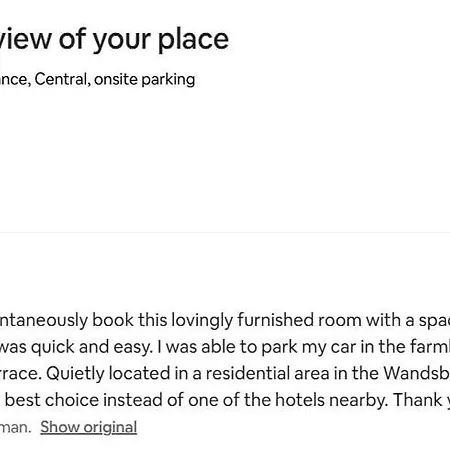Click the word "book" in the review
The height and width of the screenshot is (450, 450).
click(x=113, y=320)
